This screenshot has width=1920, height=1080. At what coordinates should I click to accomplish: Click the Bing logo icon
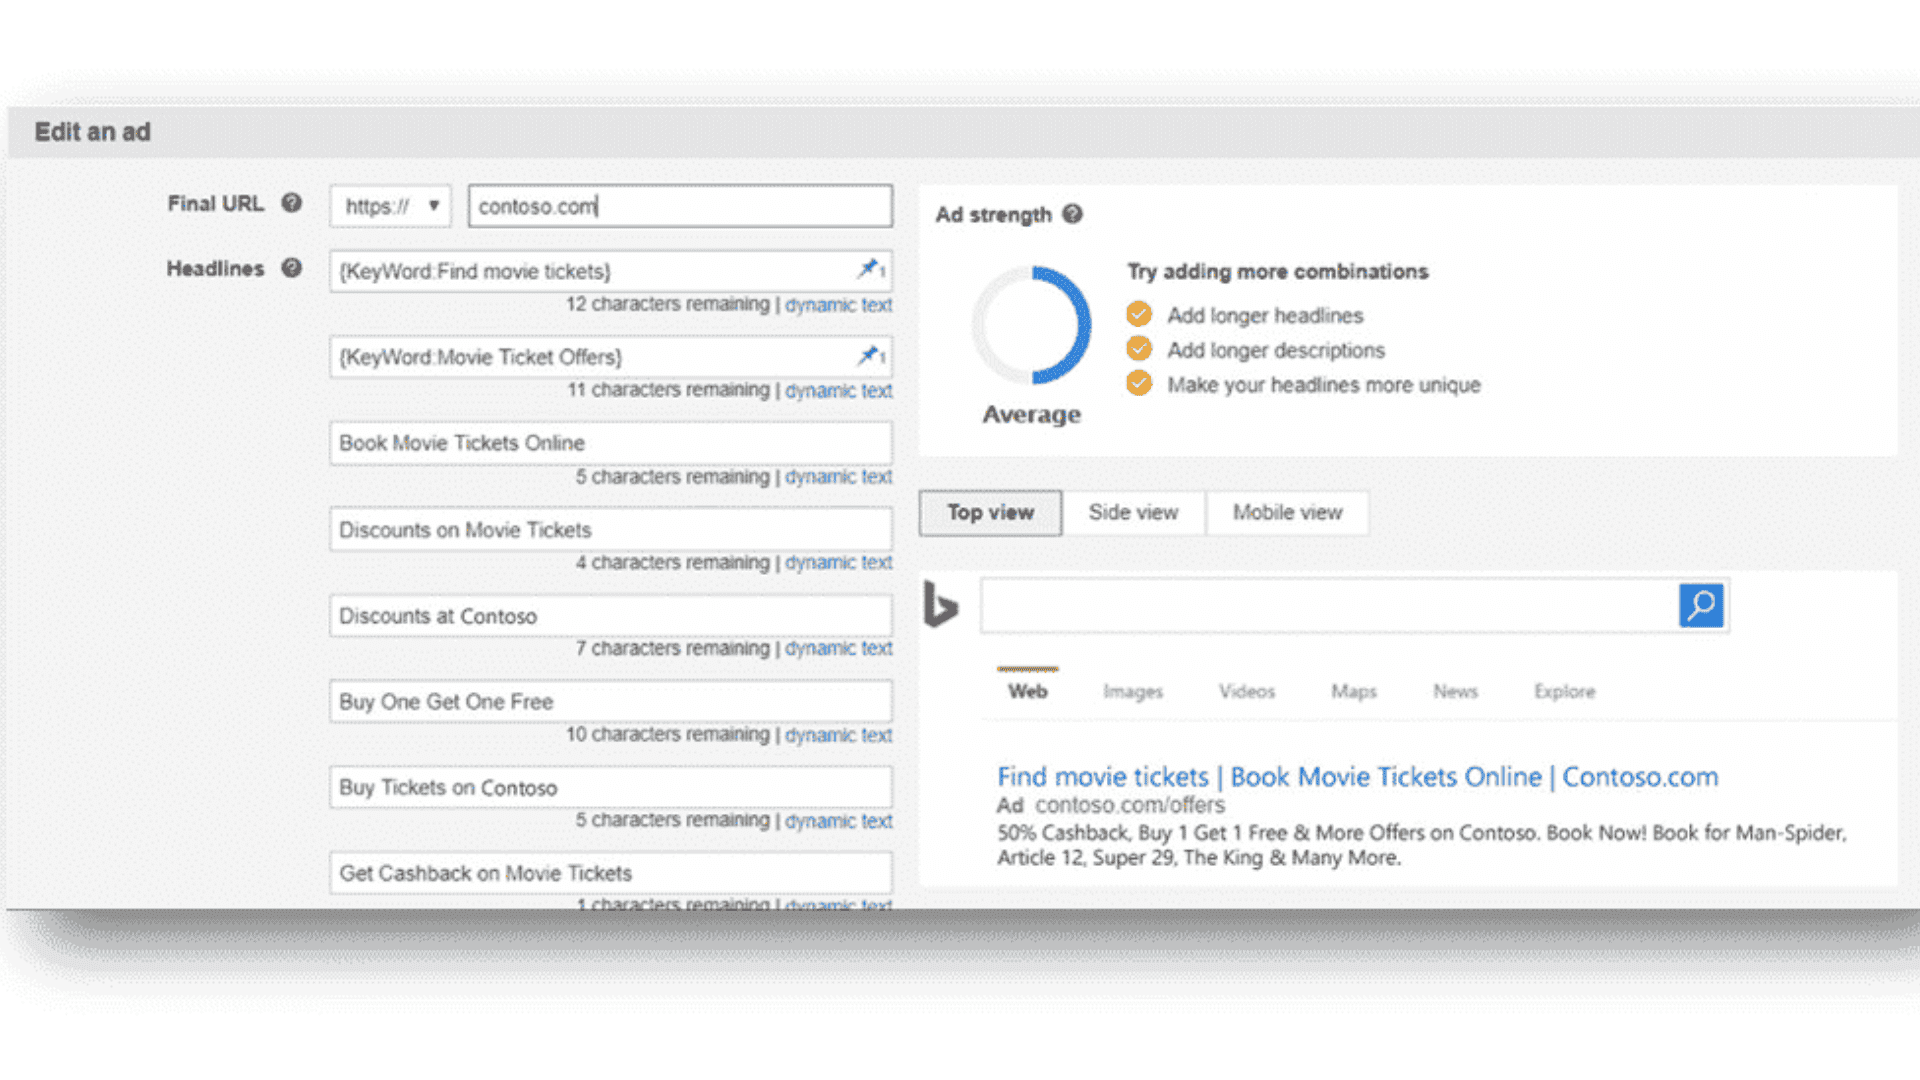(940, 604)
